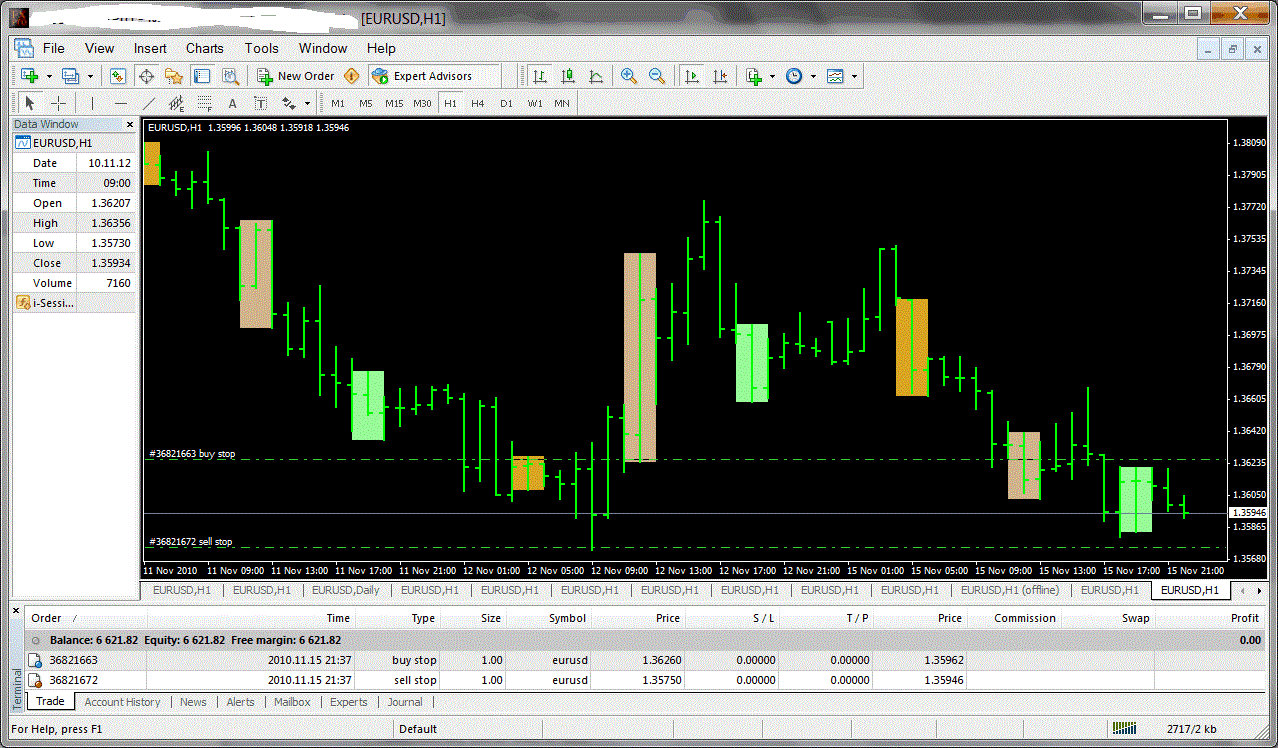
Task: Select the equidistant channel tool
Action: [x=177, y=103]
